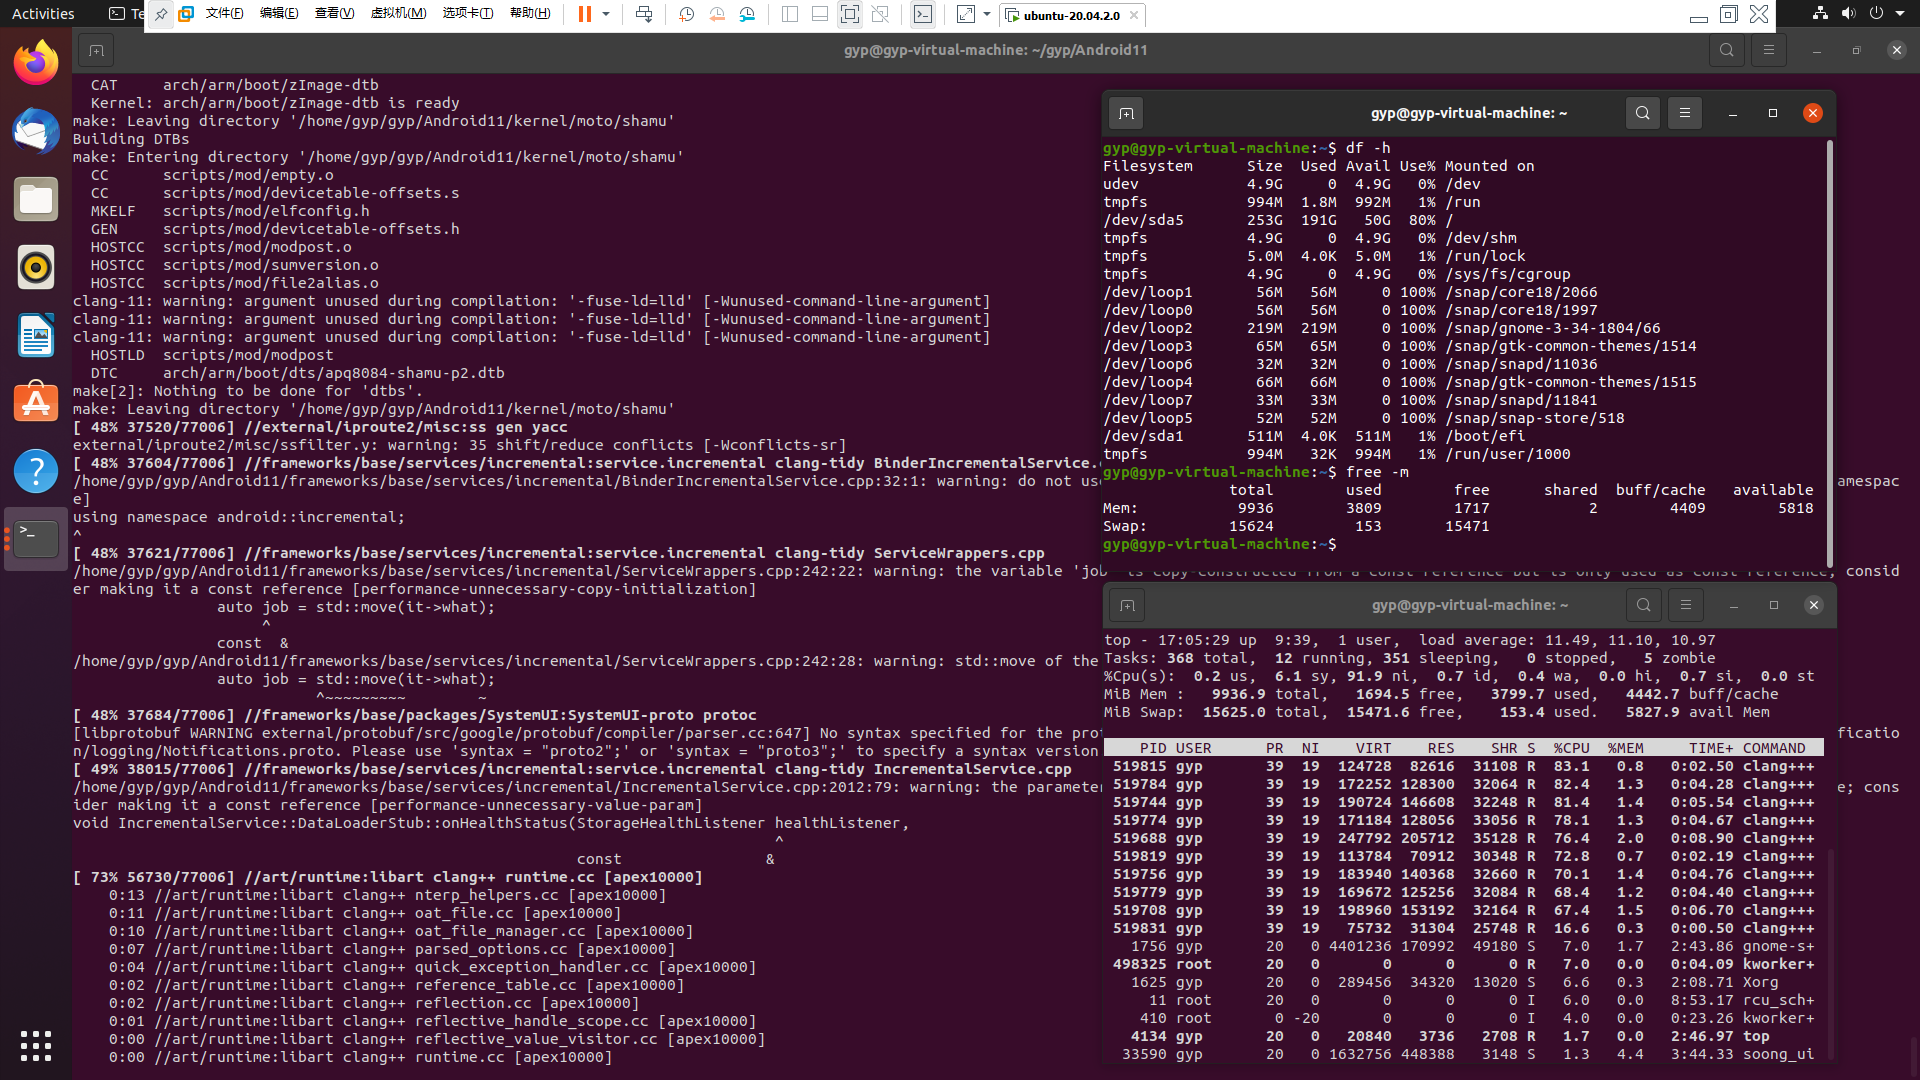Open 虚拟机(M) menu
Screen dimensions: 1920x1080
tap(398, 14)
